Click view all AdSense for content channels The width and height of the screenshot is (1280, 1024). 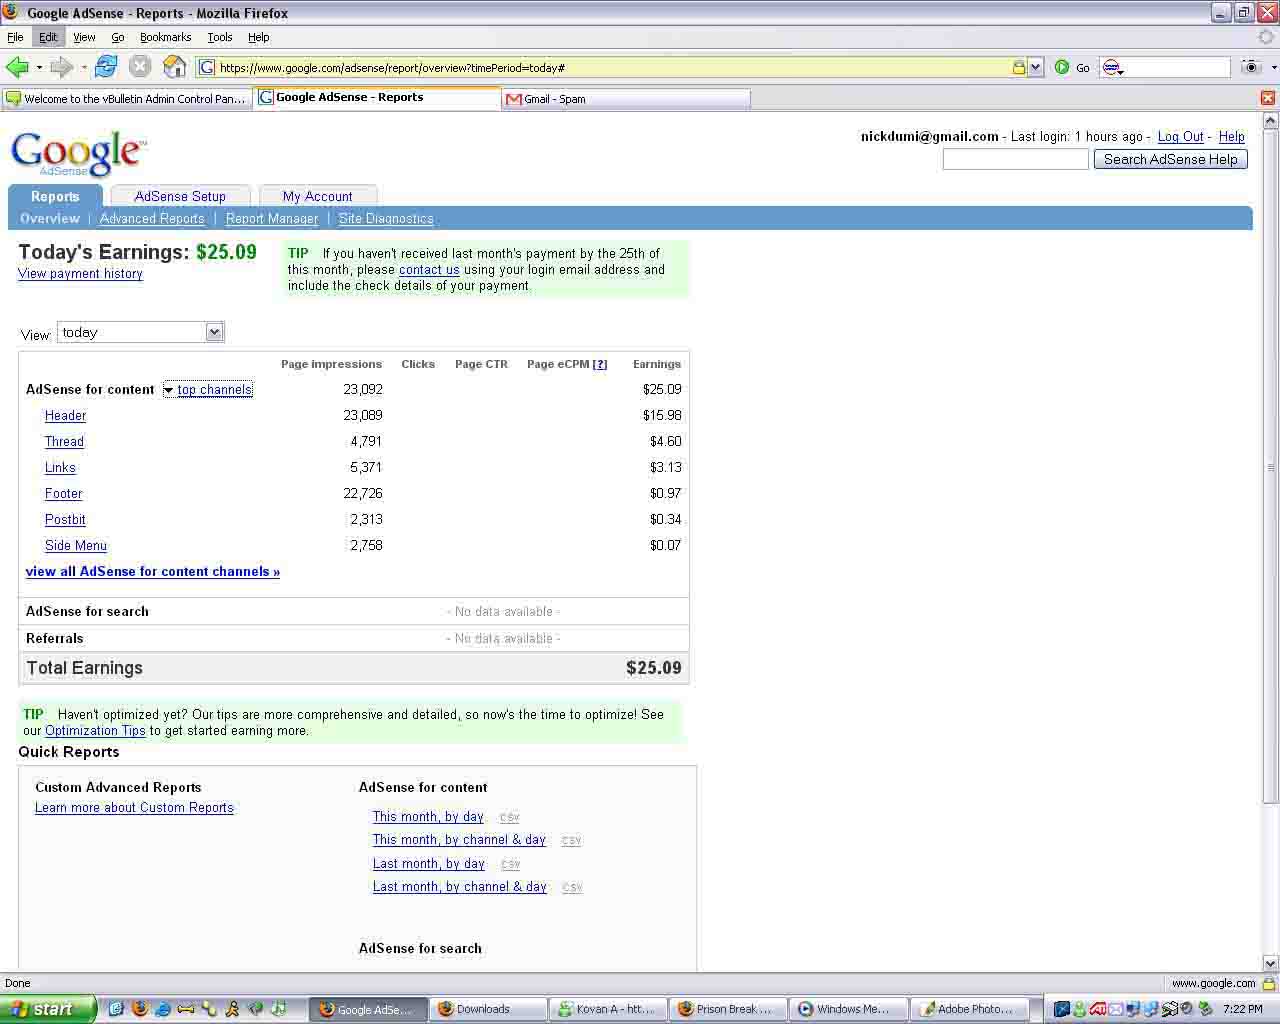coord(153,572)
